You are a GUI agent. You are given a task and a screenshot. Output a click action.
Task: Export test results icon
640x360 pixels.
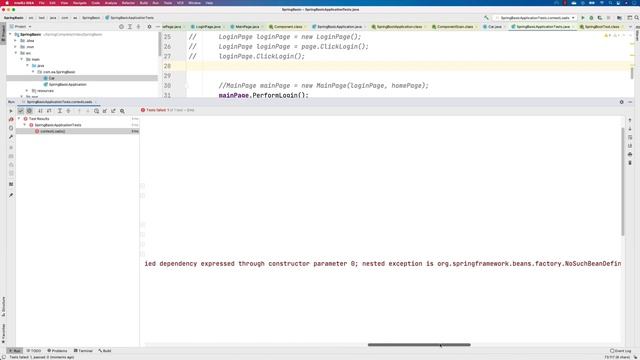[113, 111]
